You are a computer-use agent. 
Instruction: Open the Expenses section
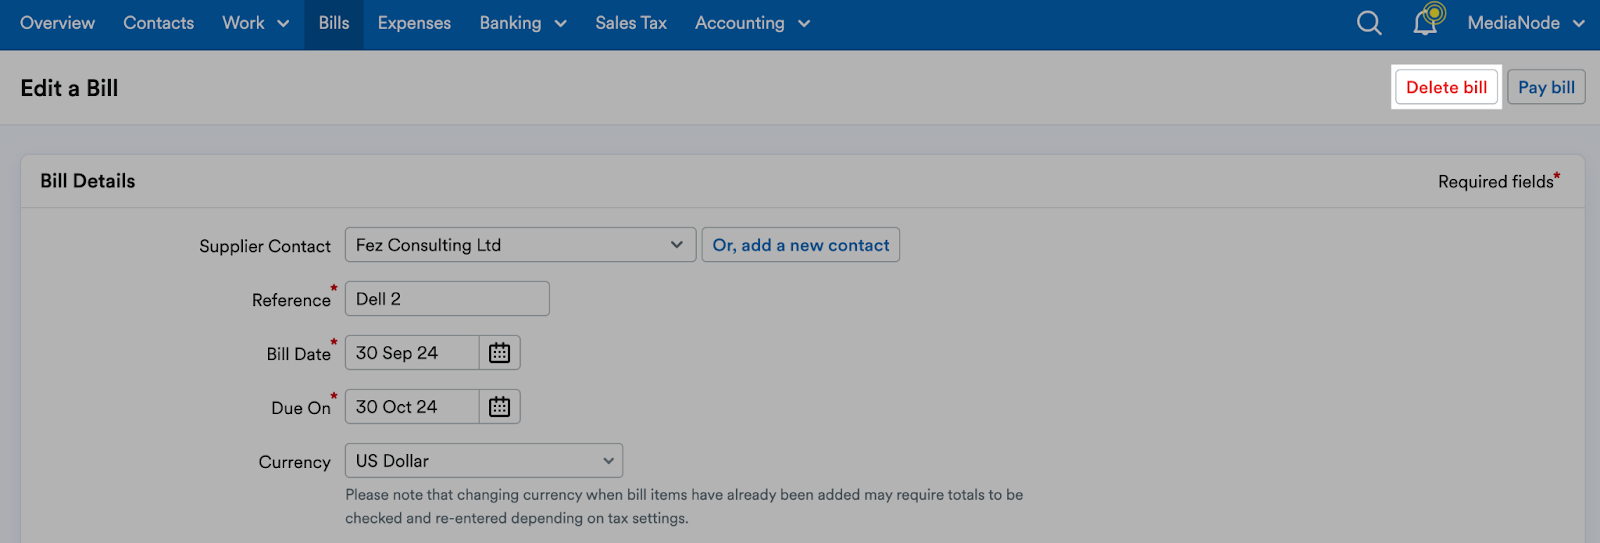414,23
